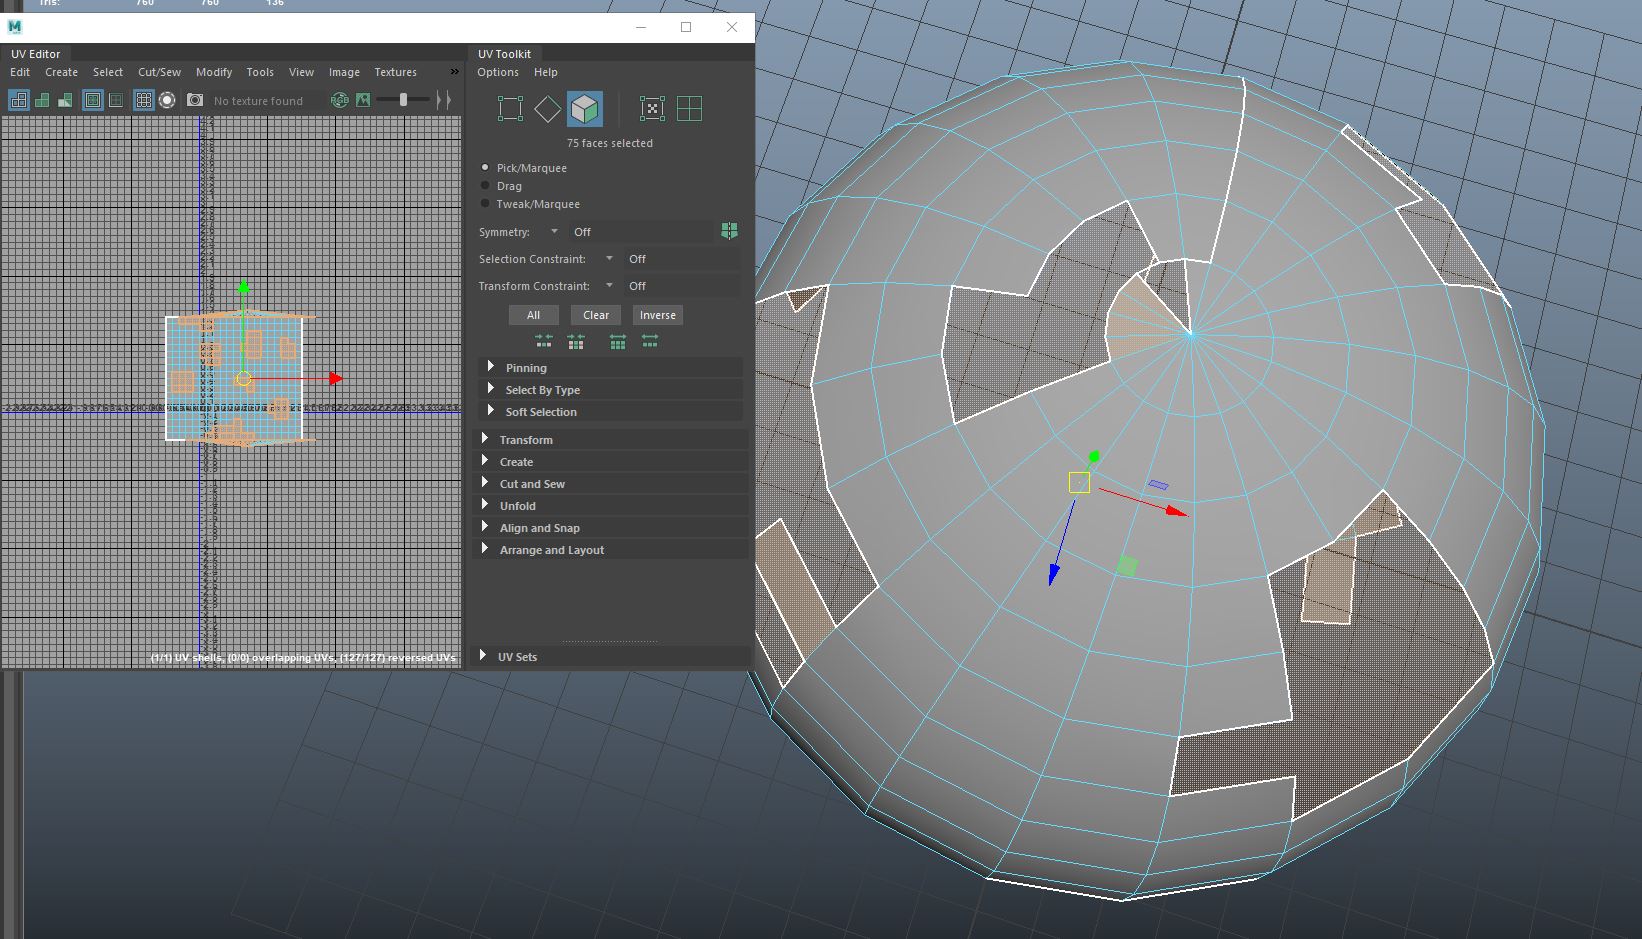Image resolution: width=1642 pixels, height=939 pixels.
Task: Open the Symmetry dropdown arrow
Action: (x=554, y=232)
